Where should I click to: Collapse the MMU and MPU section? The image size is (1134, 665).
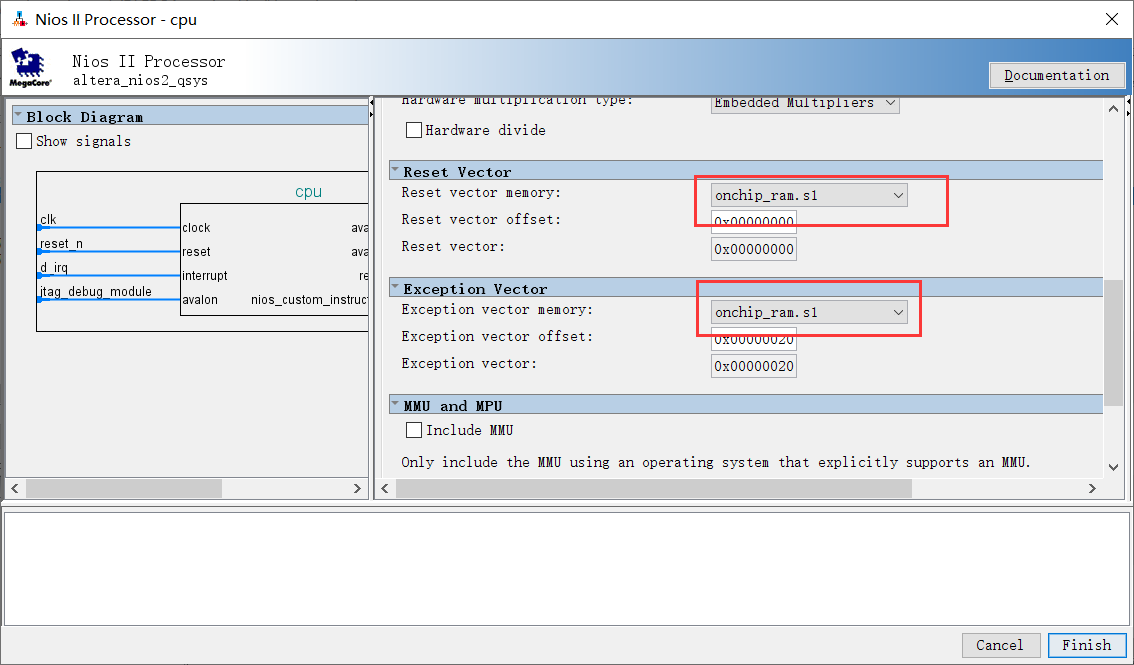pos(397,405)
